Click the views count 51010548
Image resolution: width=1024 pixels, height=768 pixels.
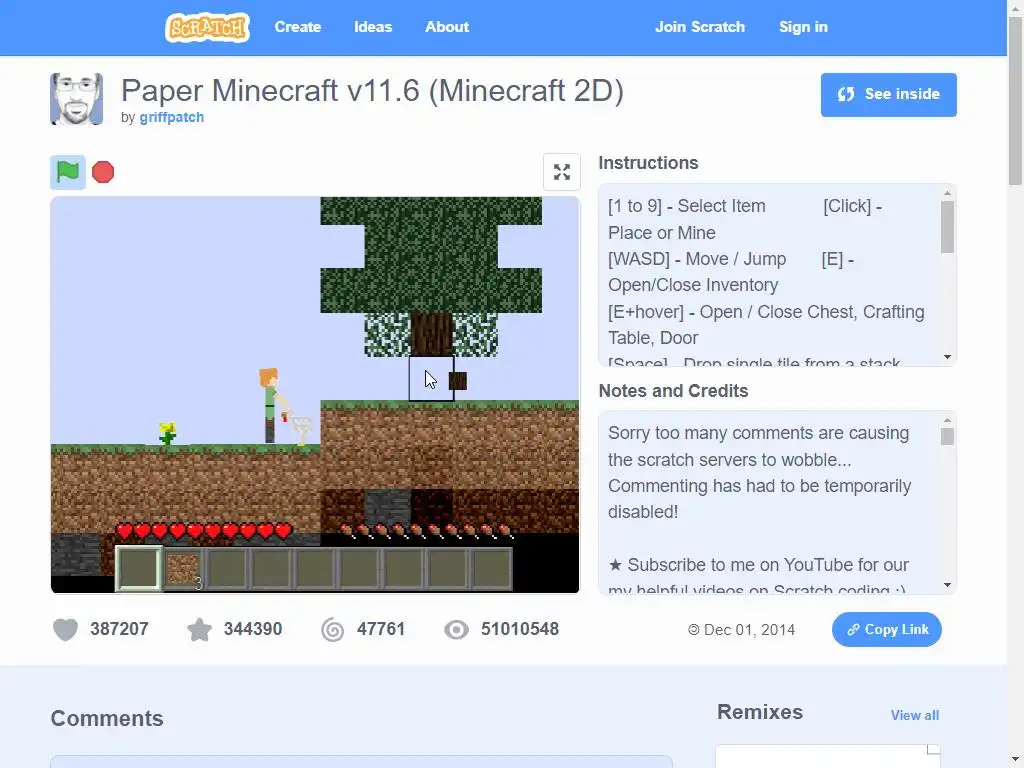pyautogui.click(x=520, y=629)
